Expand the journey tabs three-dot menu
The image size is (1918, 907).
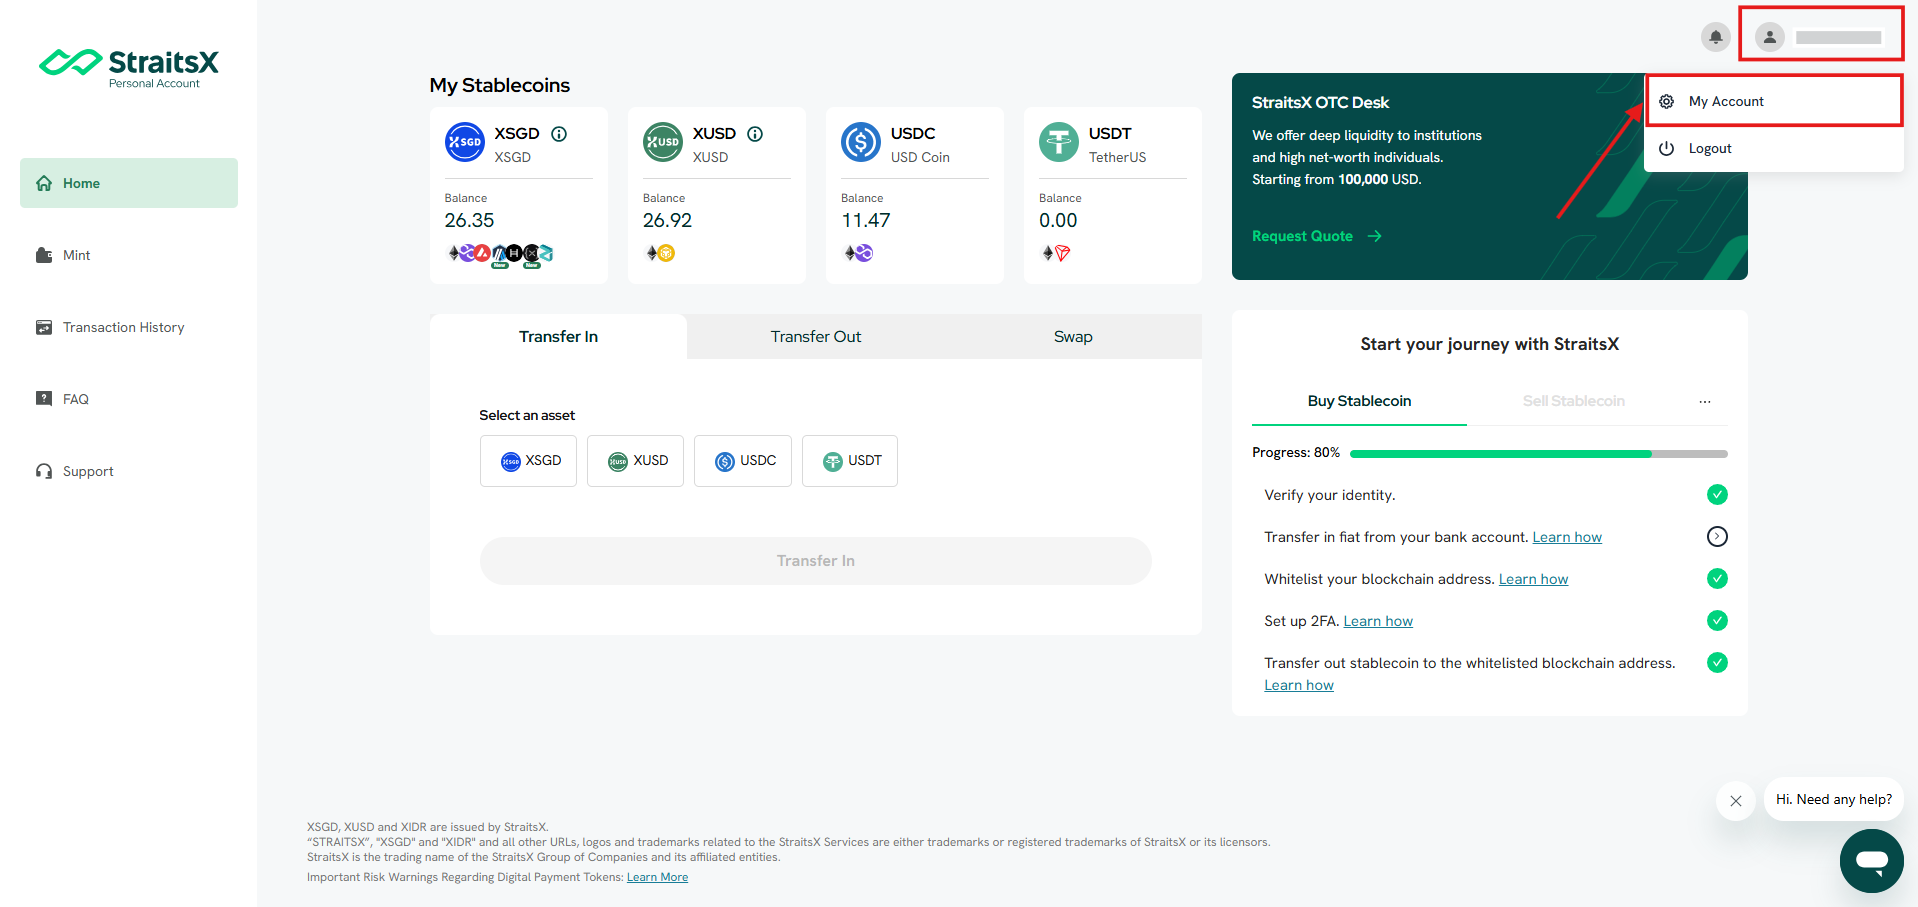click(1705, 401)
